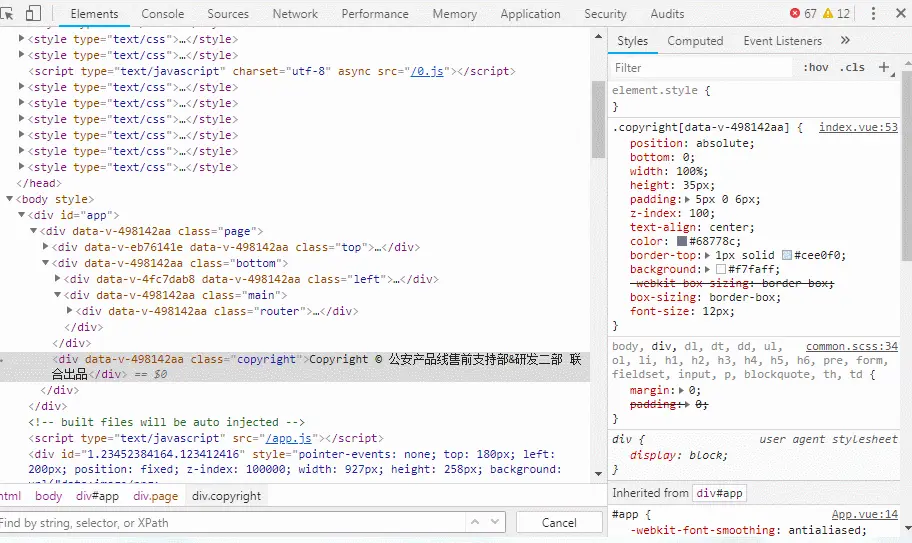Select the Elements tab
Viewport: 912px width, 543px height.
pyautogui.click(x=94, y=13)
